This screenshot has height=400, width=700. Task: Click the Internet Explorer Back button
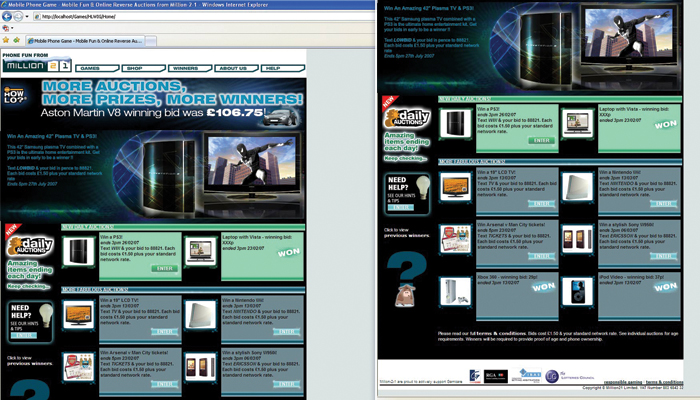[7, 17]
